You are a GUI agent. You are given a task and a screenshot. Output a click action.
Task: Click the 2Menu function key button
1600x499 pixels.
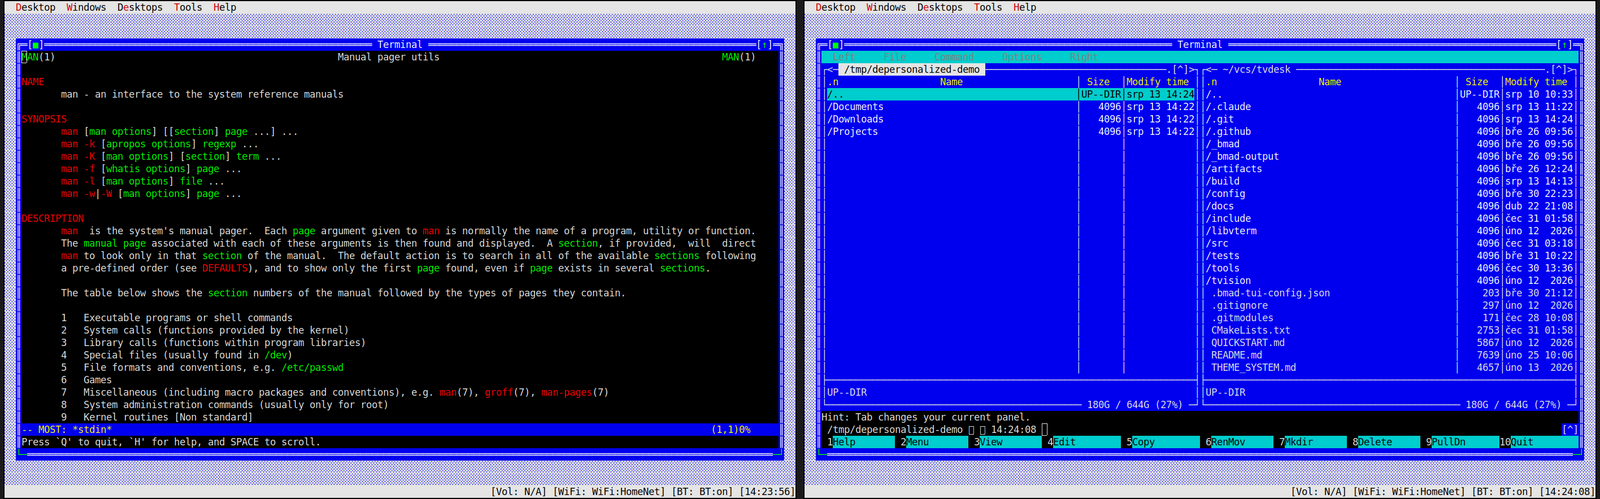click(936, 442)
